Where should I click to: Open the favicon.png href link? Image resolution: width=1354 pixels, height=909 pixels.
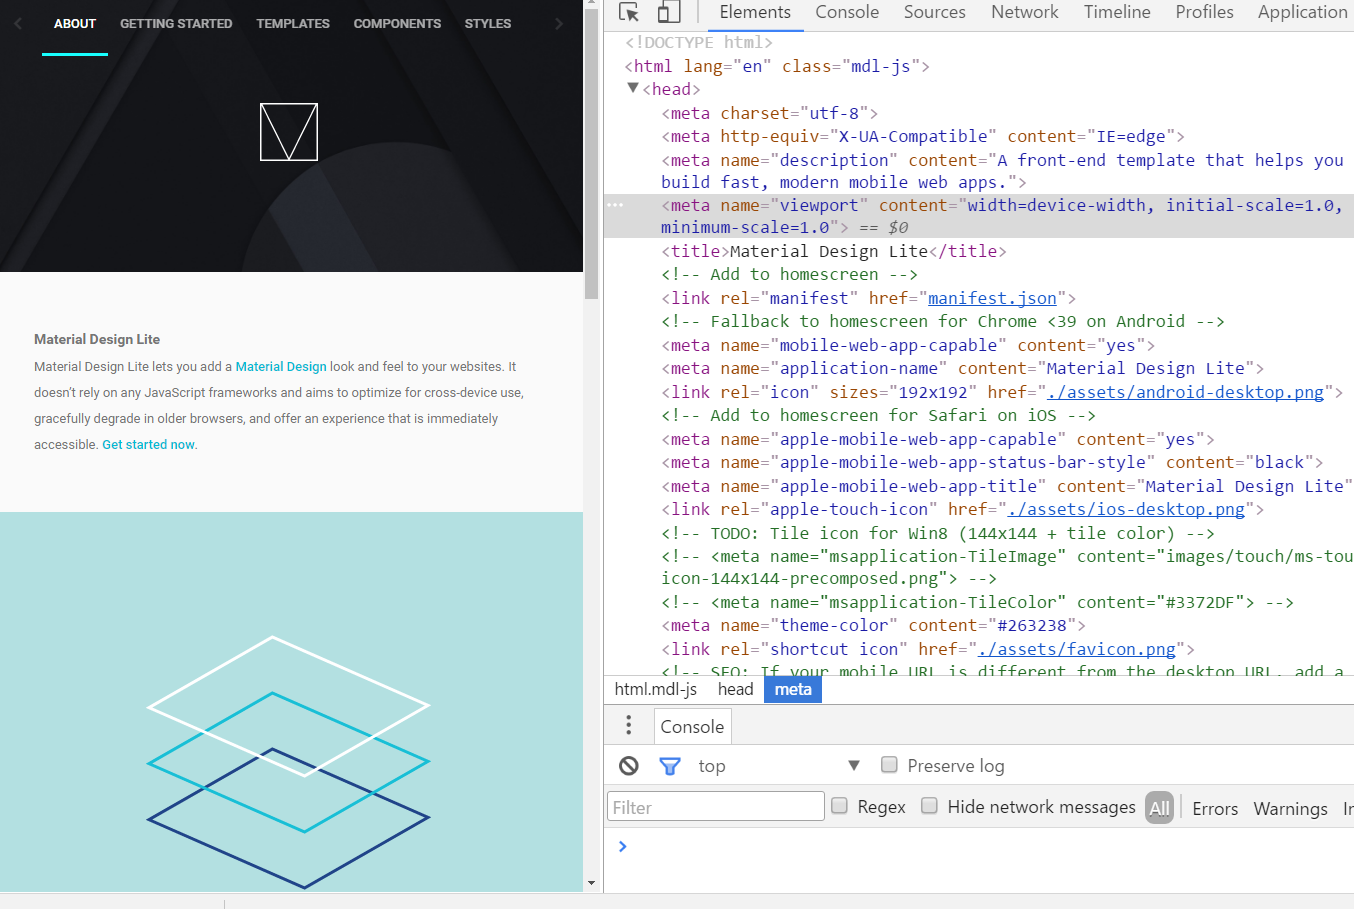(x=1076, y=649)
